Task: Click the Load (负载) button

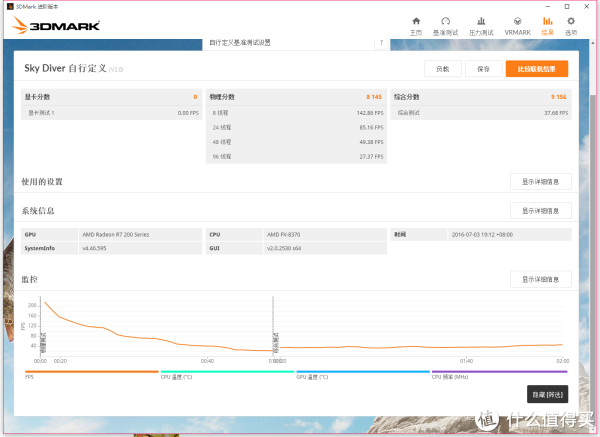Action: pos(443,69)
